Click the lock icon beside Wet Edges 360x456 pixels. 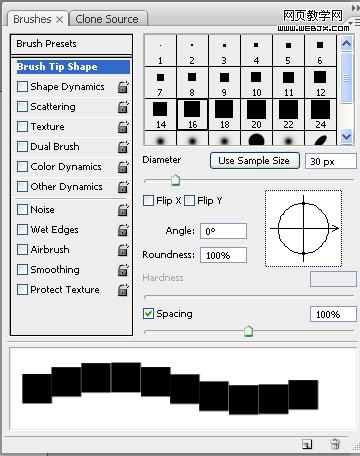123,230
